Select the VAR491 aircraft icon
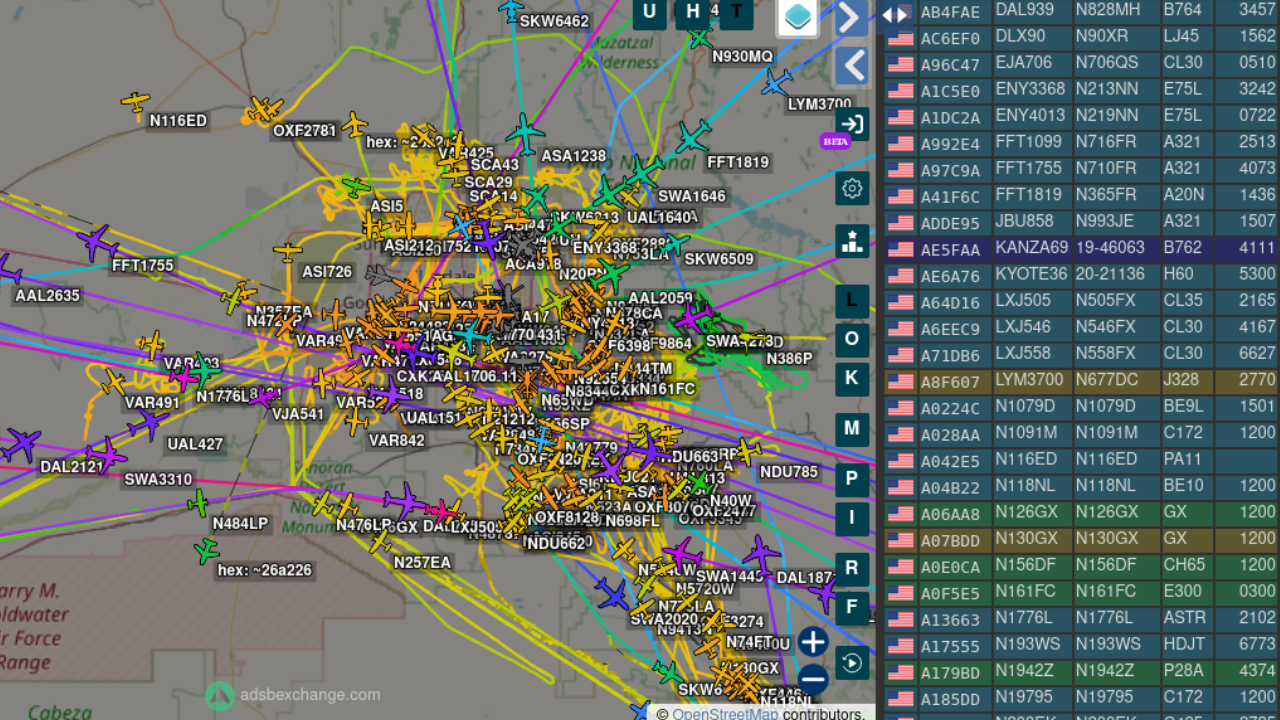This screenshot has height=720, width=1280. click(x=113, y=382)
